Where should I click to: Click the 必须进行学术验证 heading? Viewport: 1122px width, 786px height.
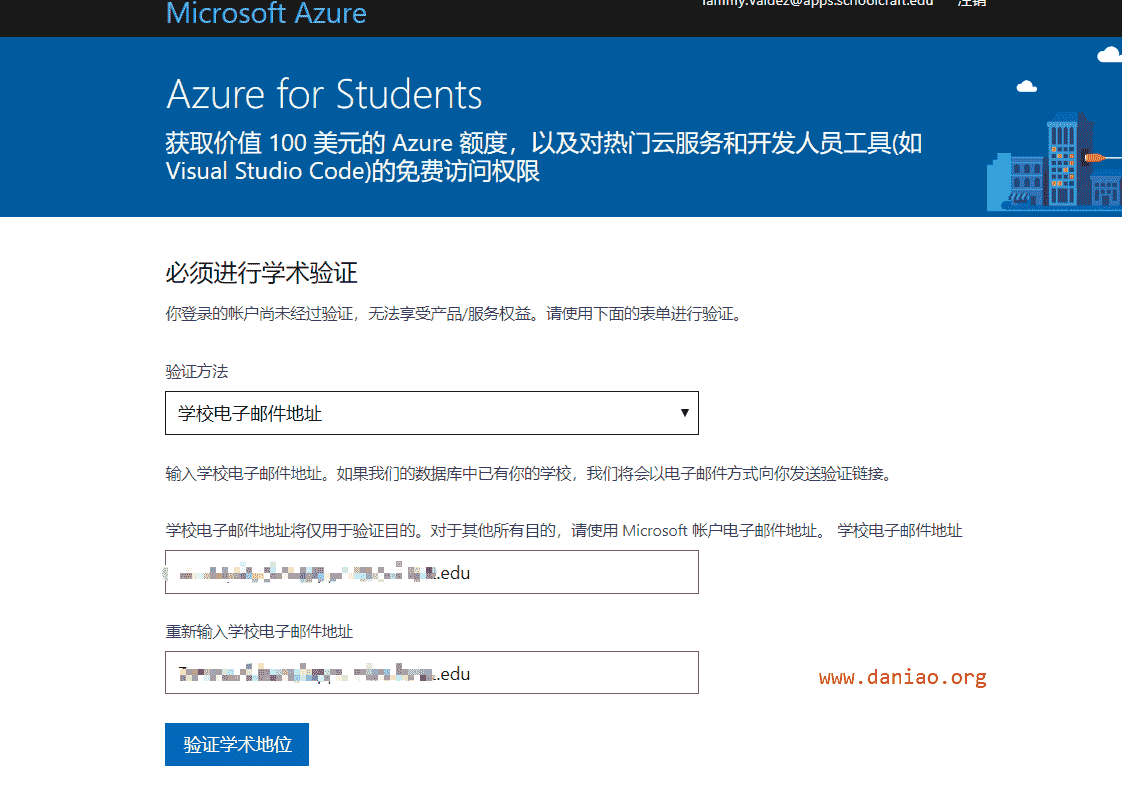261,273
